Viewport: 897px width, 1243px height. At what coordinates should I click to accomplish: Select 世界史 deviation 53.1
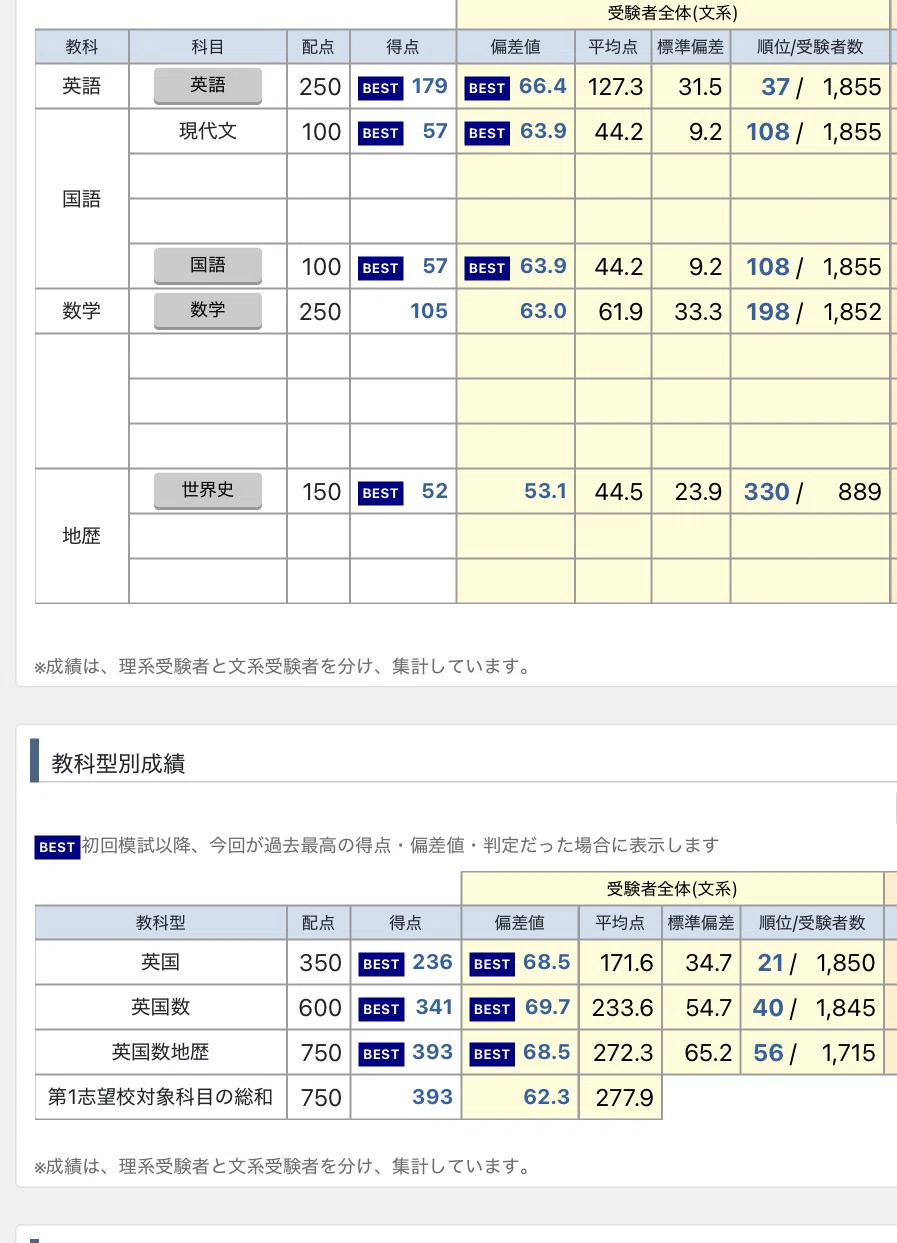(x=545, y=491)
